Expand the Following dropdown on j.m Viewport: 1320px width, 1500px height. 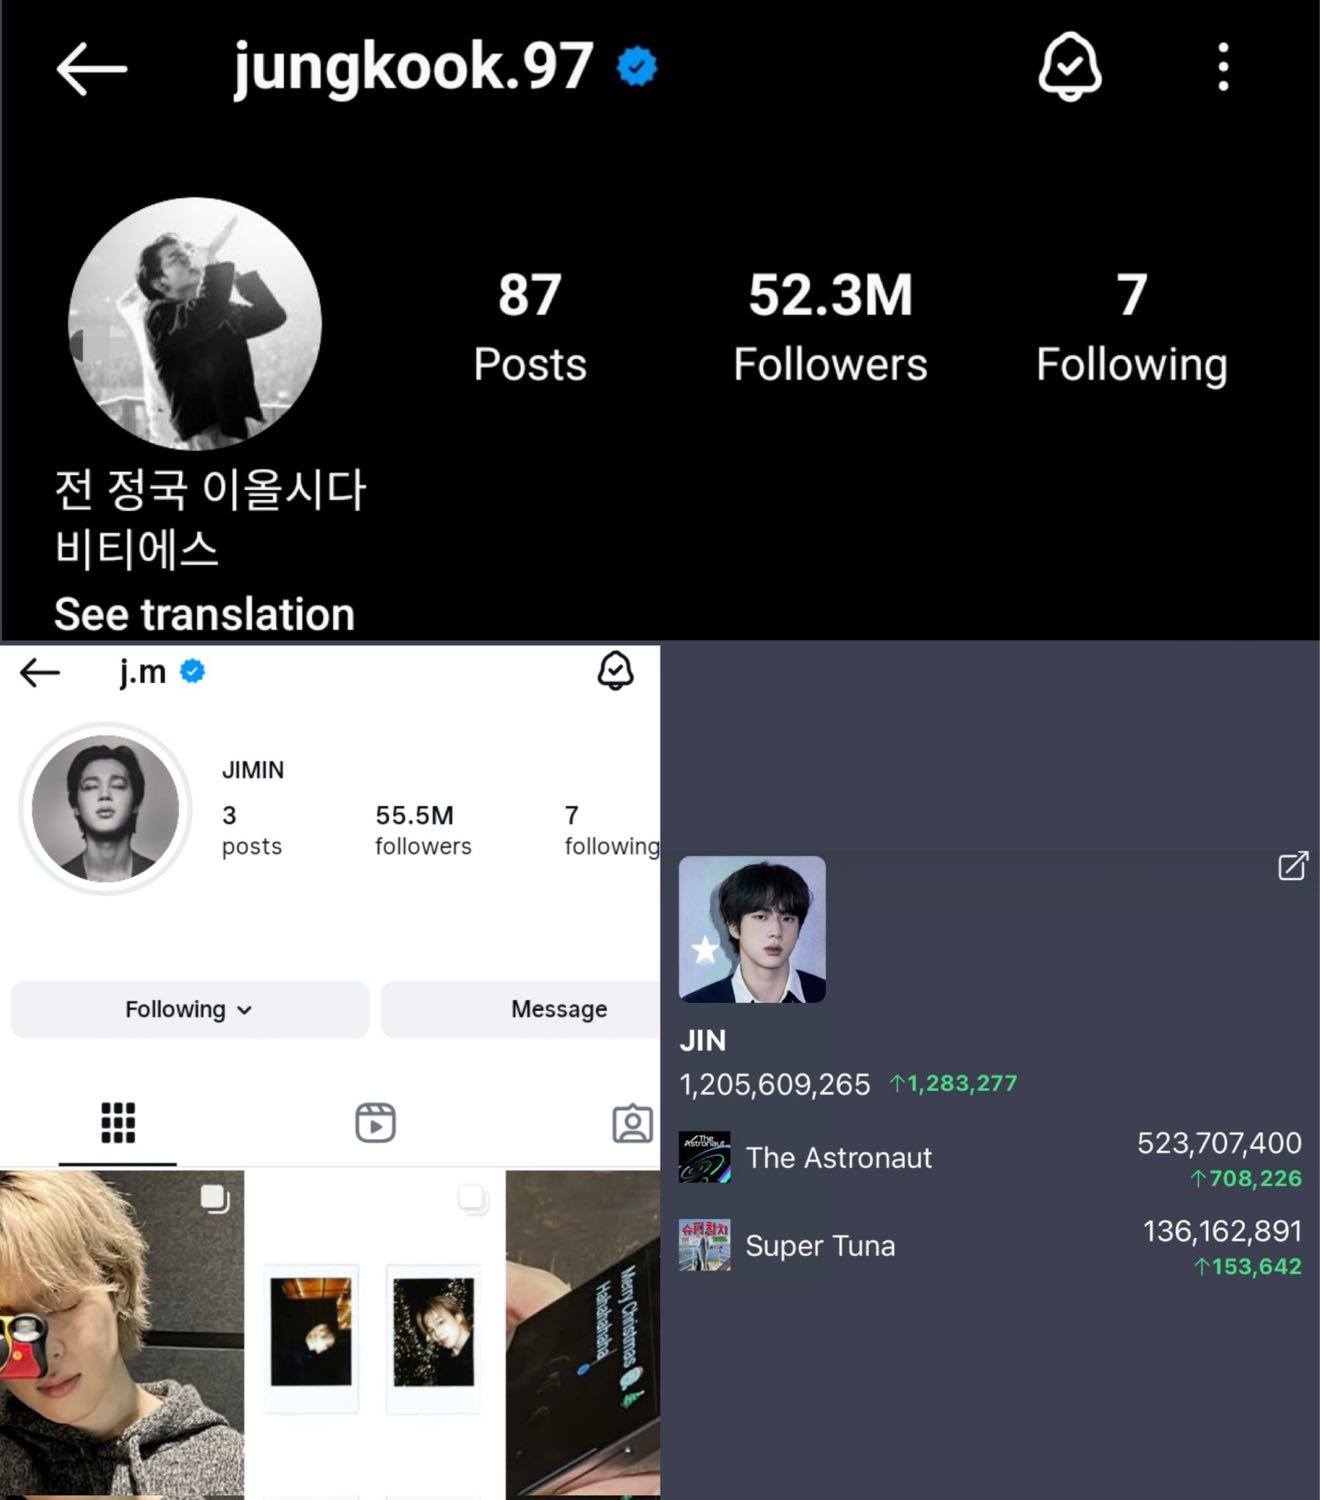click(189, 1009)
